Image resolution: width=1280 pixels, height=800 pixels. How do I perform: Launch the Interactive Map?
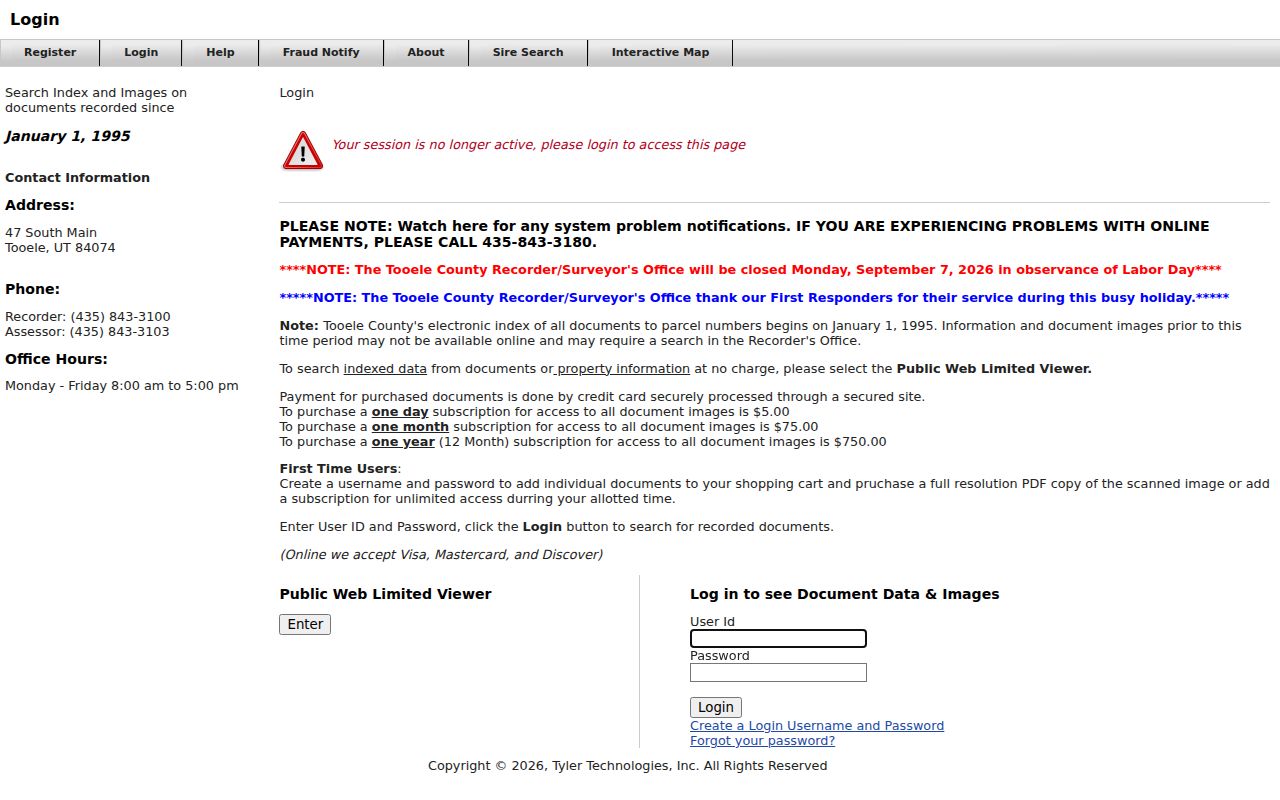click(x=660, y=52)
